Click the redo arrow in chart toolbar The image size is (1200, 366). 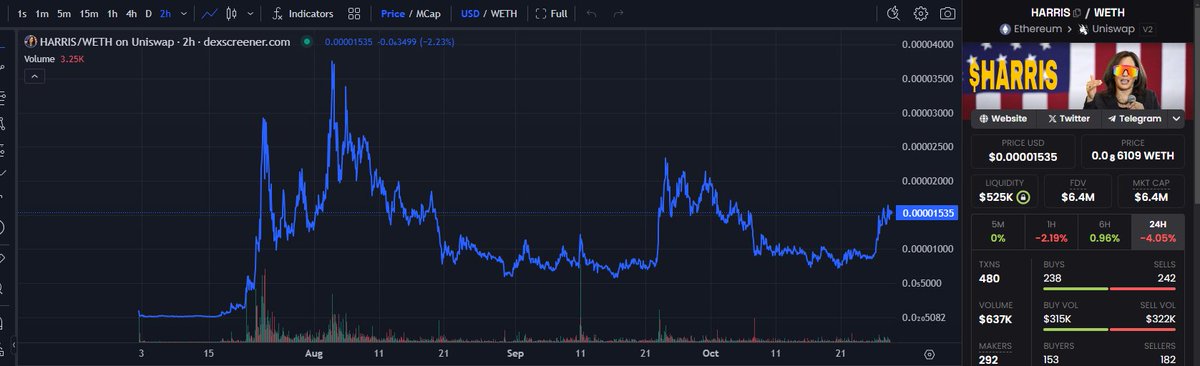619,14
